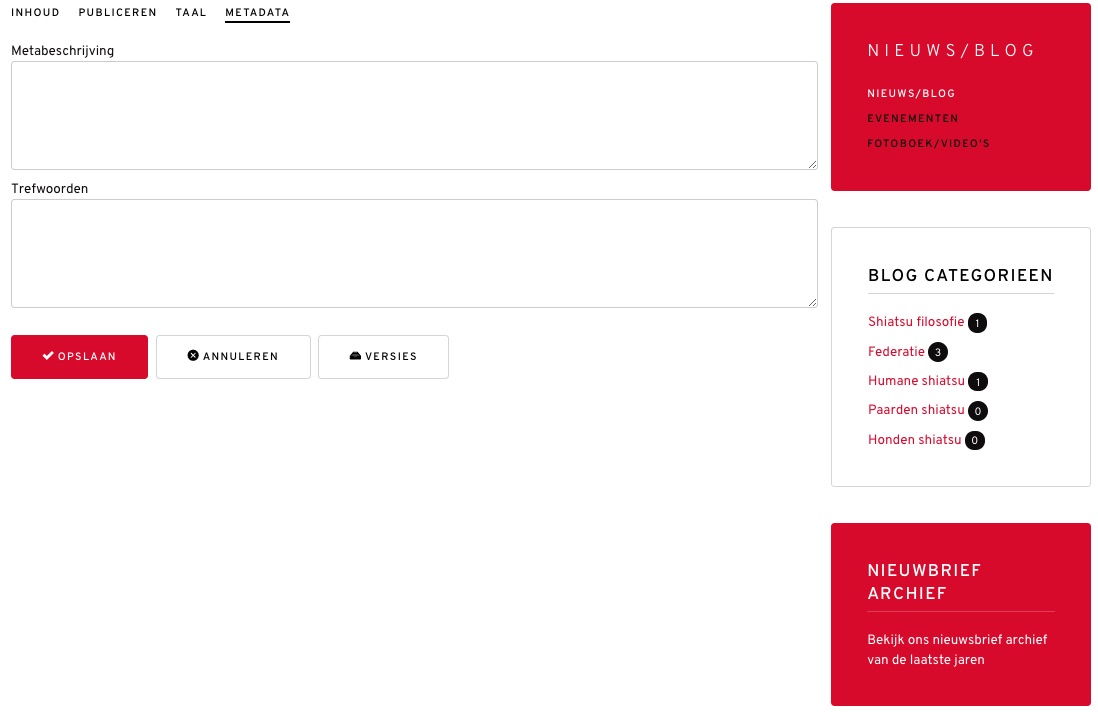Open Evenementen in the red sidebar

click(912, 118)
